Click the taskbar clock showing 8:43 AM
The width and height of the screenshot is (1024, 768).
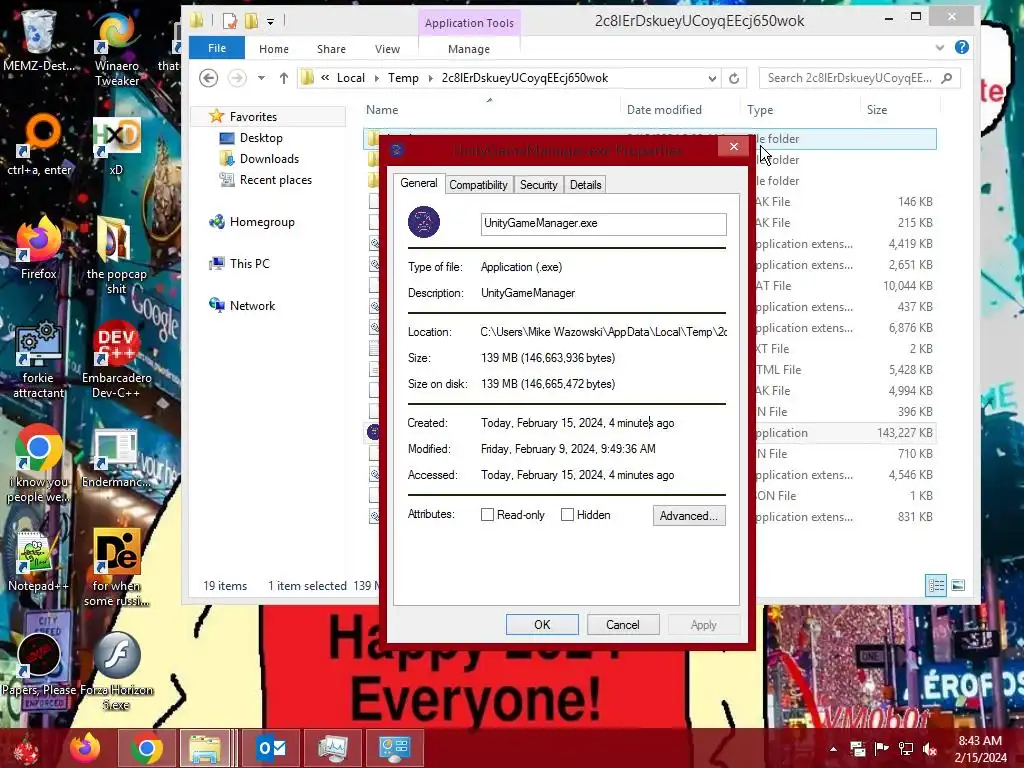coord(980,749)
